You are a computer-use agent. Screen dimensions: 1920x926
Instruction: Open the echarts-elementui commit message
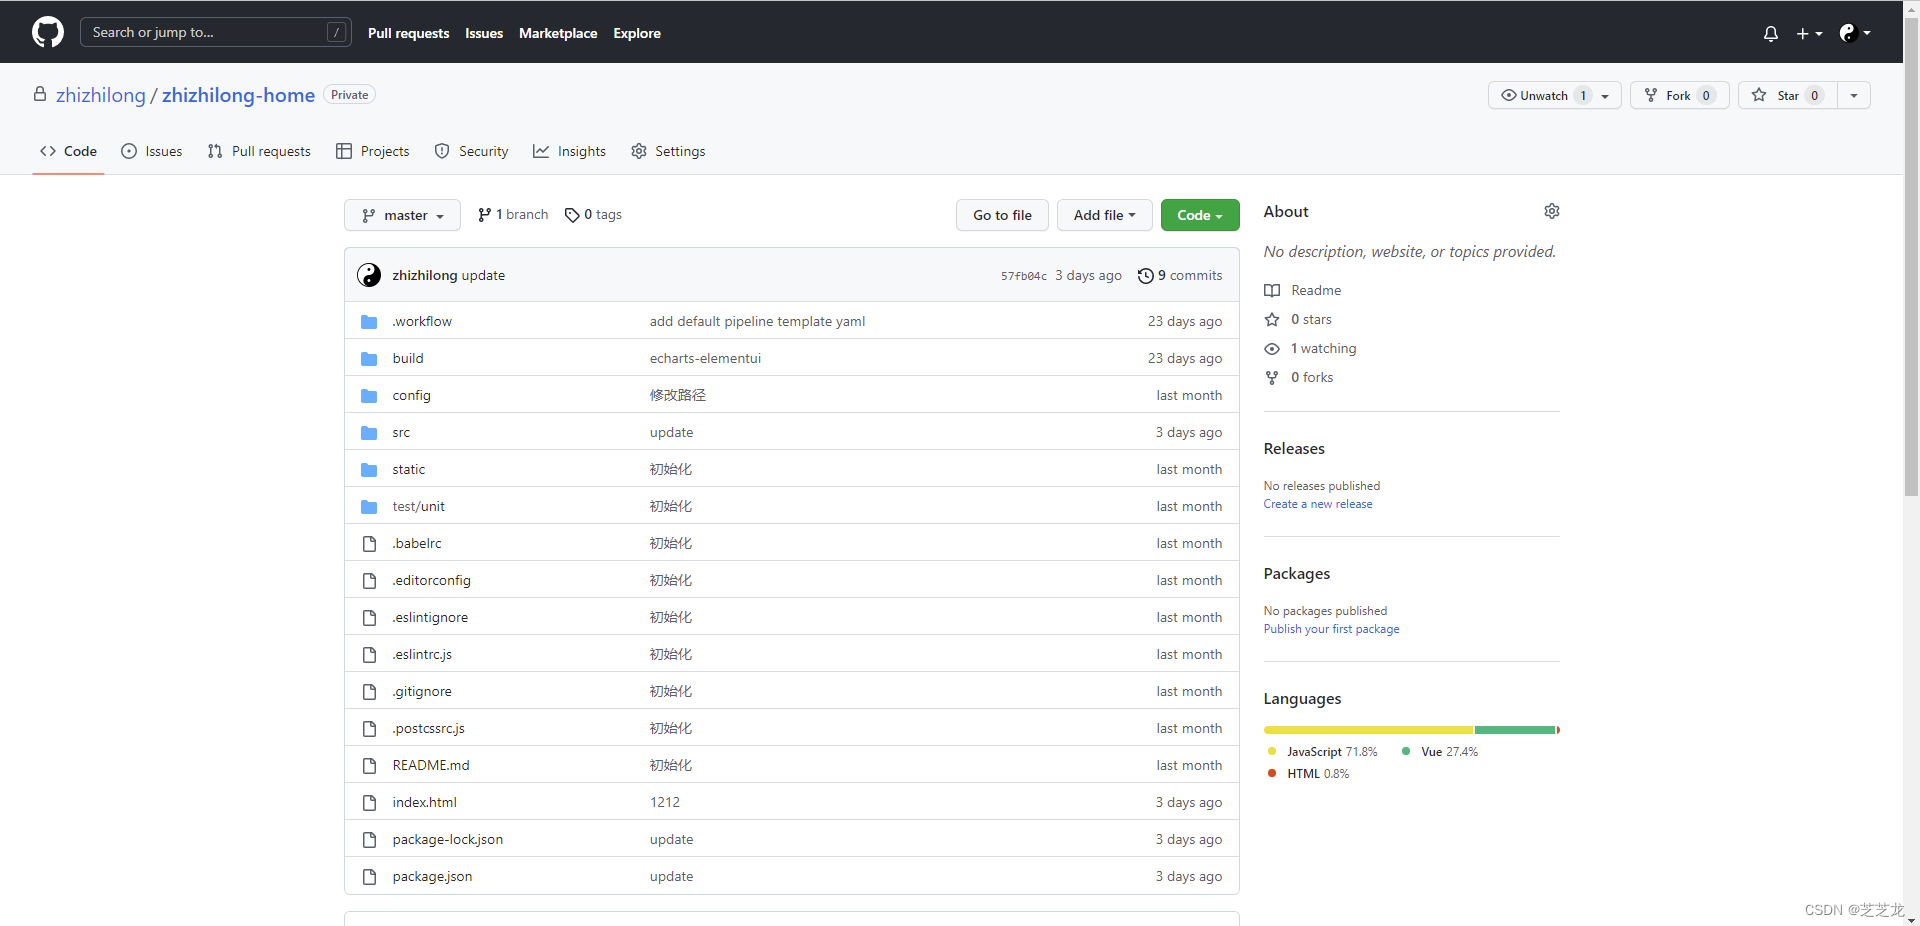(705, 359)
